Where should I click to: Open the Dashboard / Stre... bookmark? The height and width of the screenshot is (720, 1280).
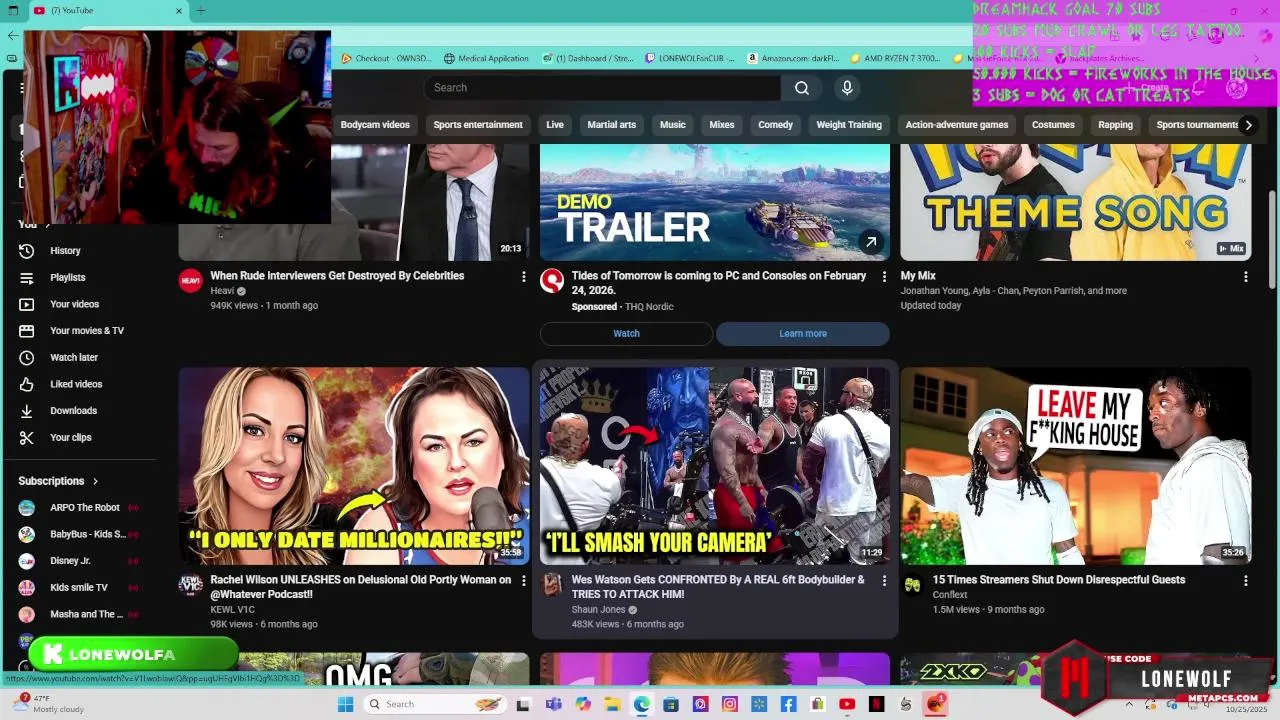coord(588,58)
